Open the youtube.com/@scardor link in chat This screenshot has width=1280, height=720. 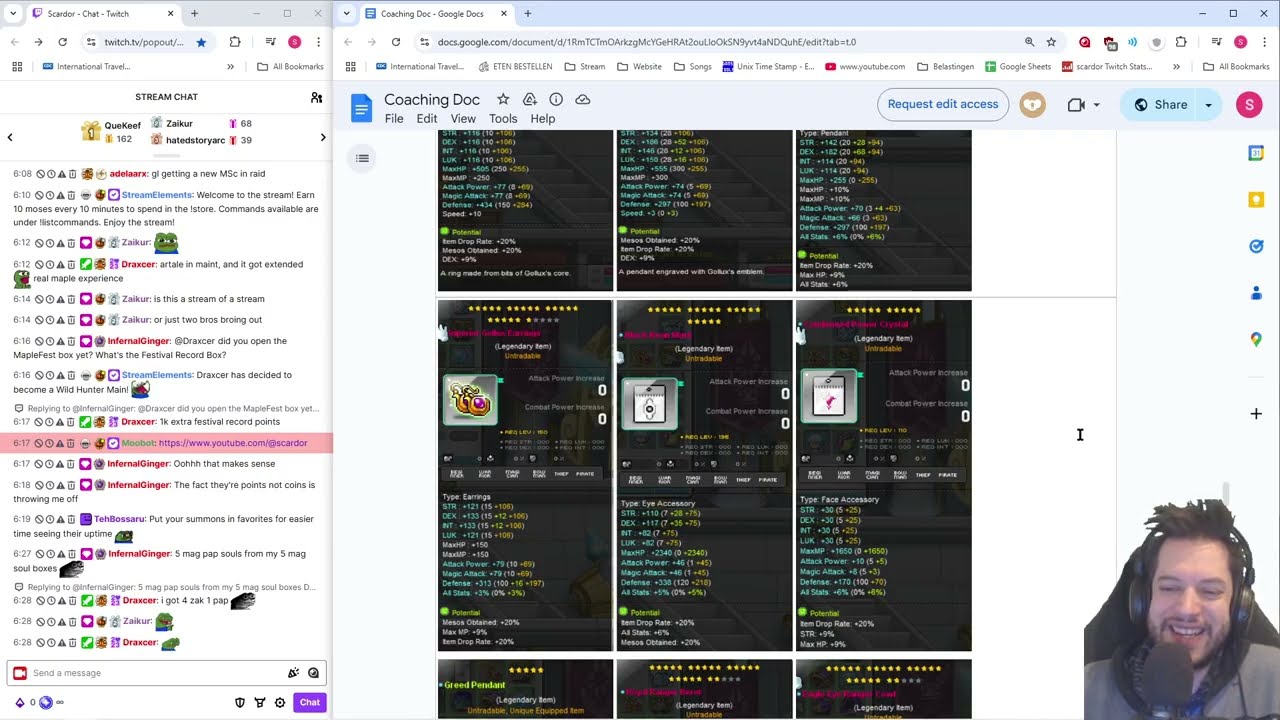point(233,443)
